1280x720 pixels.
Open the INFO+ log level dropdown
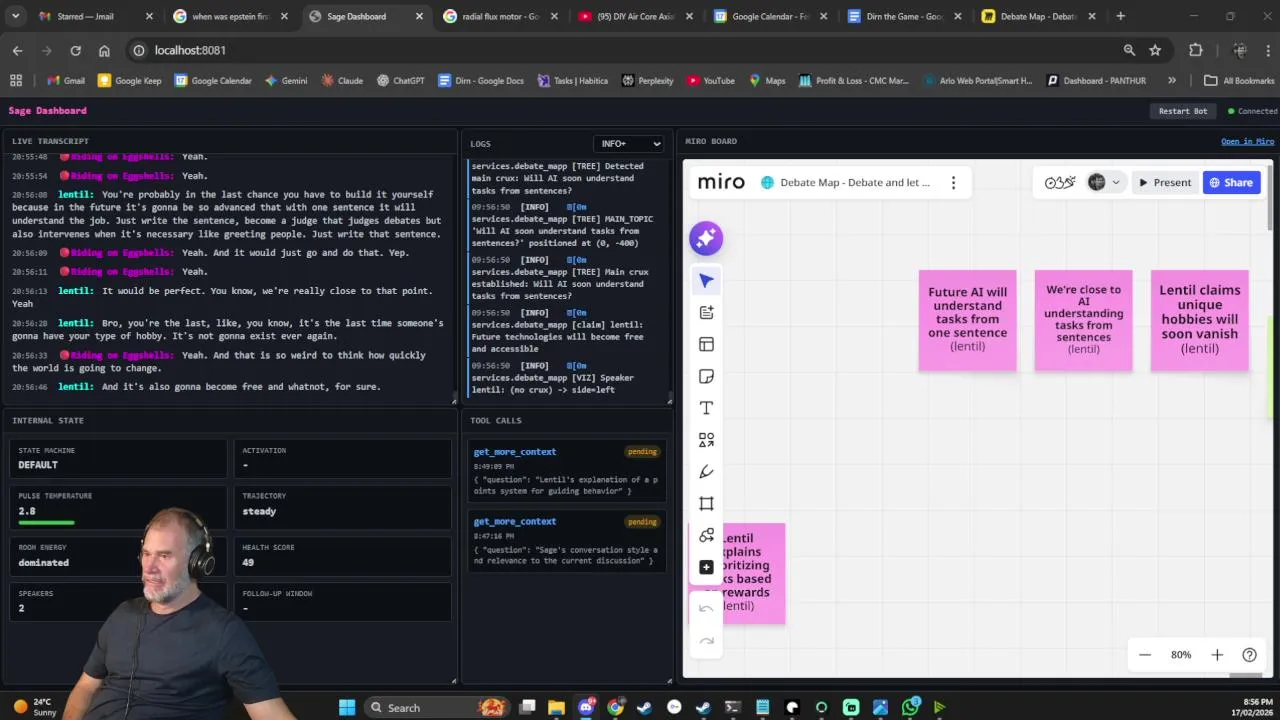628,144
